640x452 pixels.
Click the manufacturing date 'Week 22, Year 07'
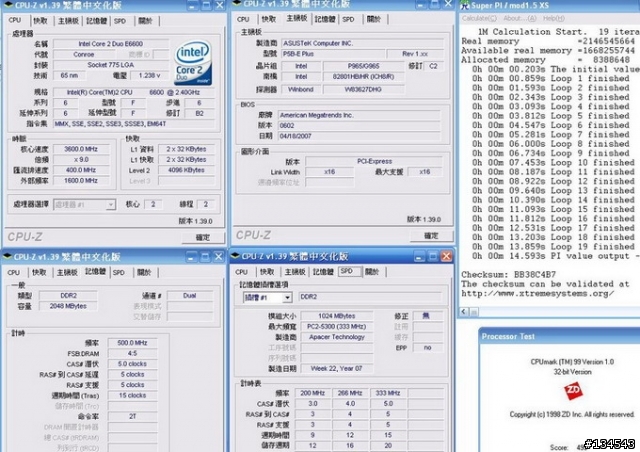[x=337, y=368]
